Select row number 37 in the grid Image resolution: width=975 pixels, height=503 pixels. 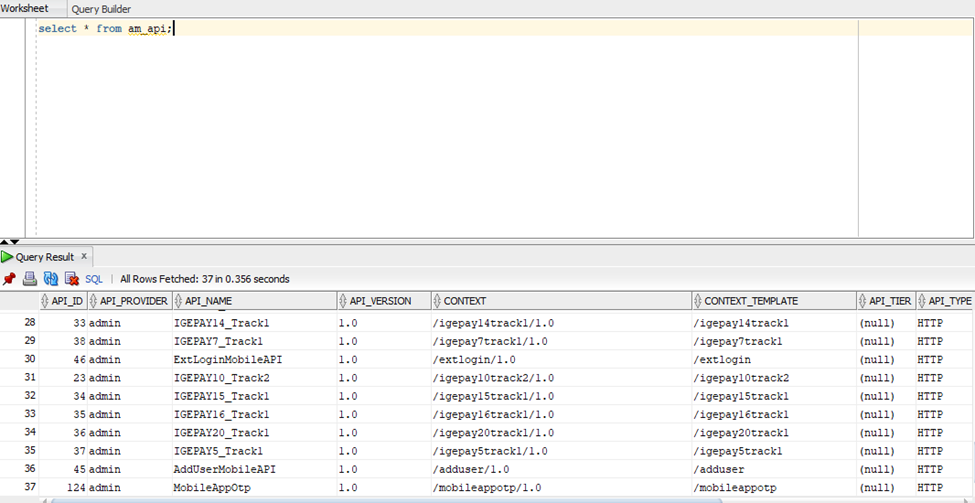point(29,487)
